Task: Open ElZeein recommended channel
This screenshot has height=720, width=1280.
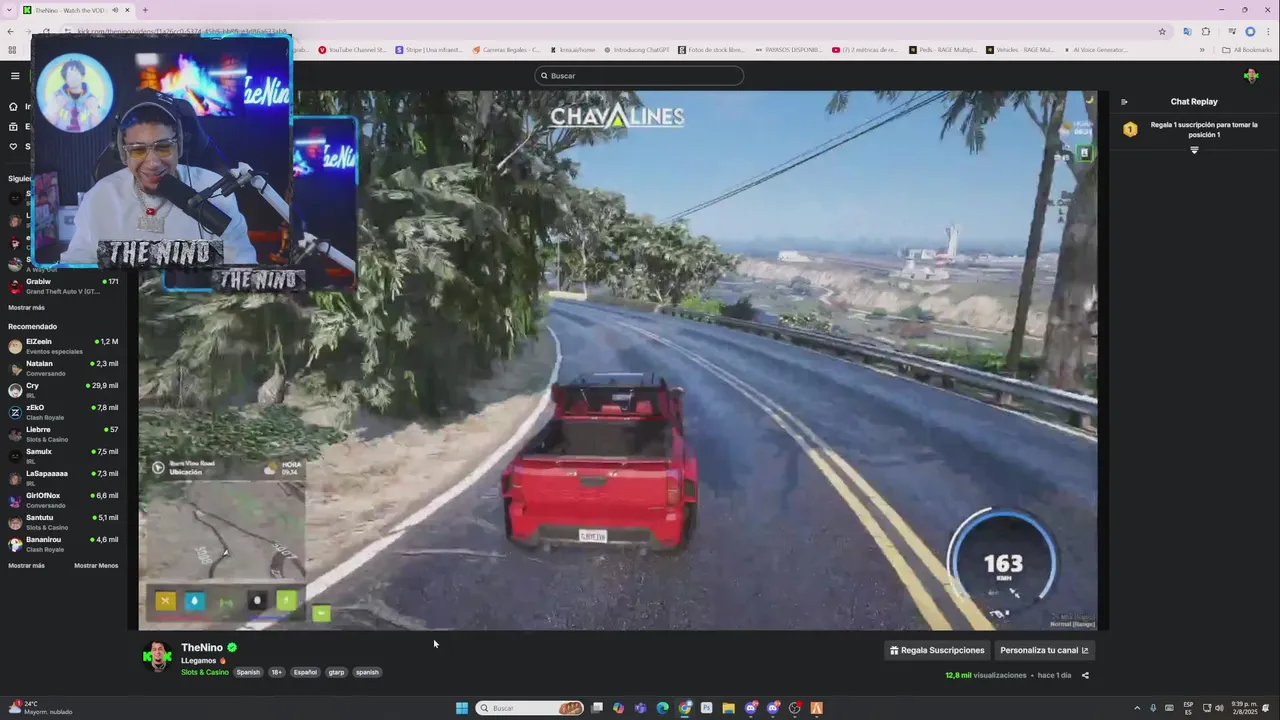Action: 63,346
